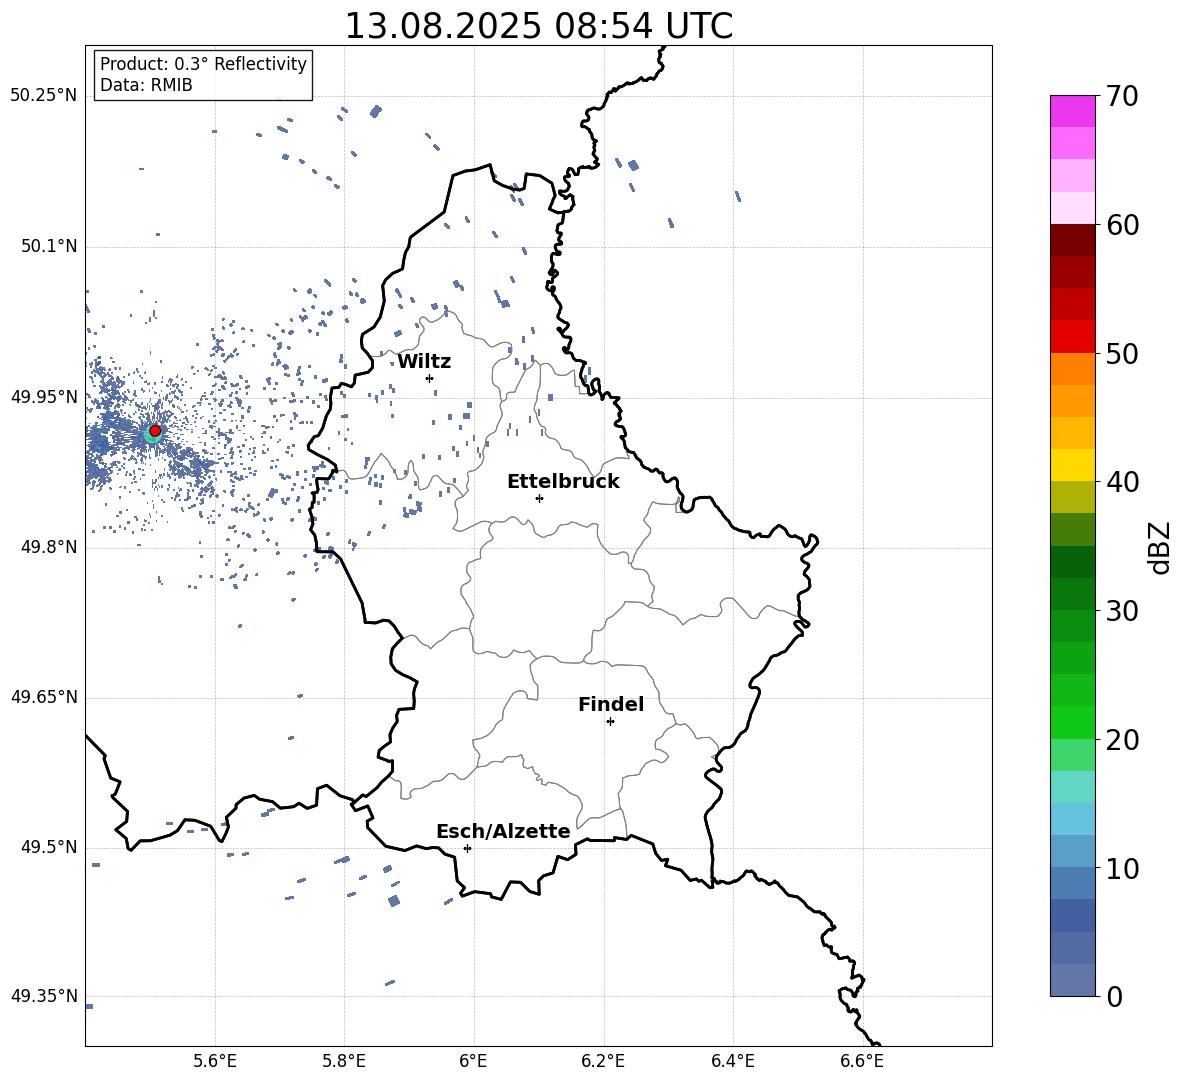Click the timestamp title 13.08.2025 08:54 UTC
The width and height of the screenshot is (1184, 1081).
tap(538, 26)
